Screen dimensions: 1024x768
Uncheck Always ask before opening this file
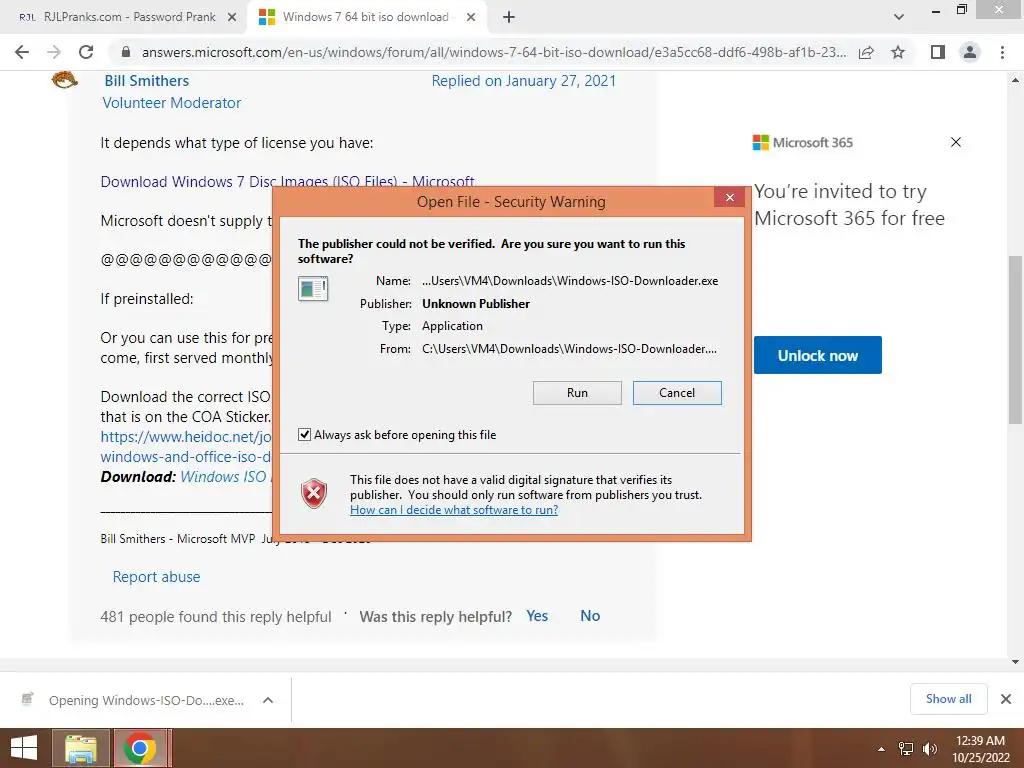[304, 435]
